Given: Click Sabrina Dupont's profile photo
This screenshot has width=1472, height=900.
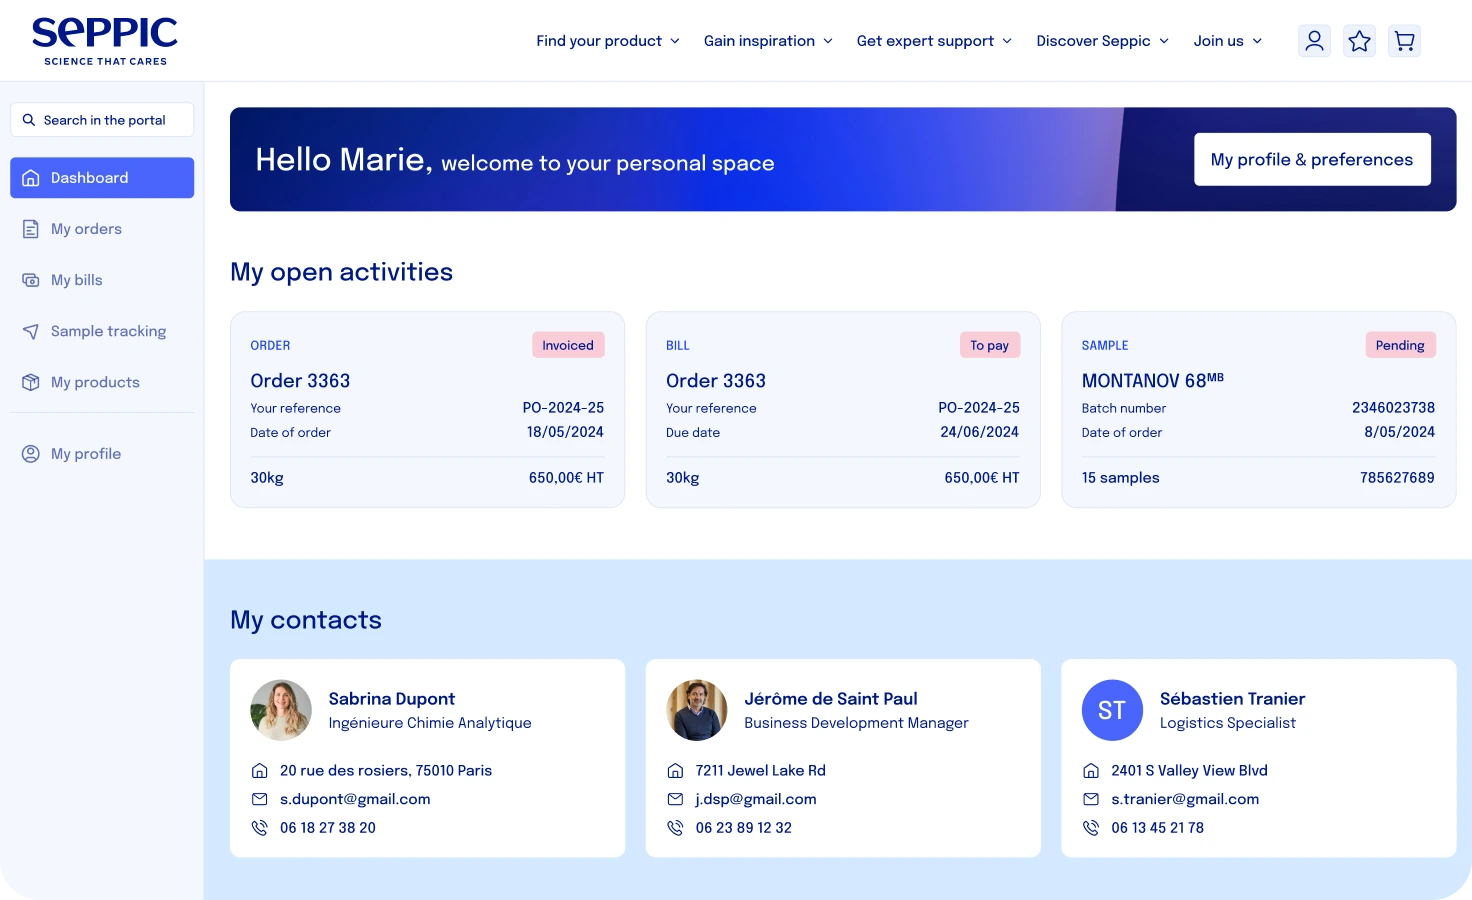Looking at the screenshot, I should (x=281, y=710).
